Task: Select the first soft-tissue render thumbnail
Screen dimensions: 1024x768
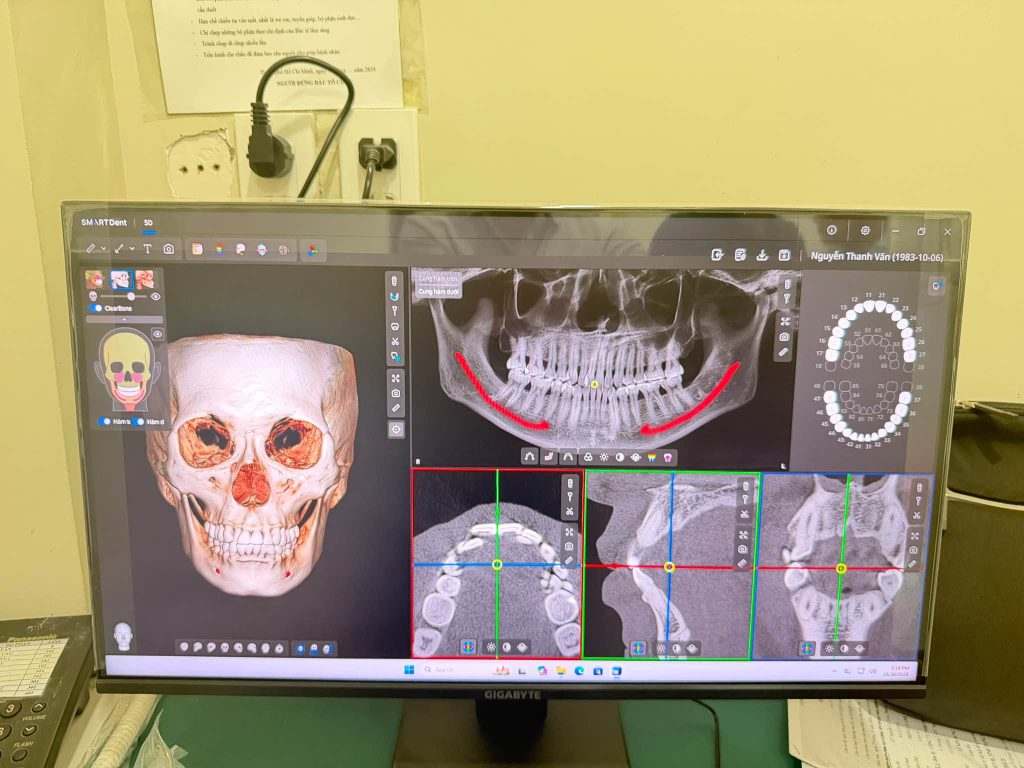Action: [x=95, y=280]
